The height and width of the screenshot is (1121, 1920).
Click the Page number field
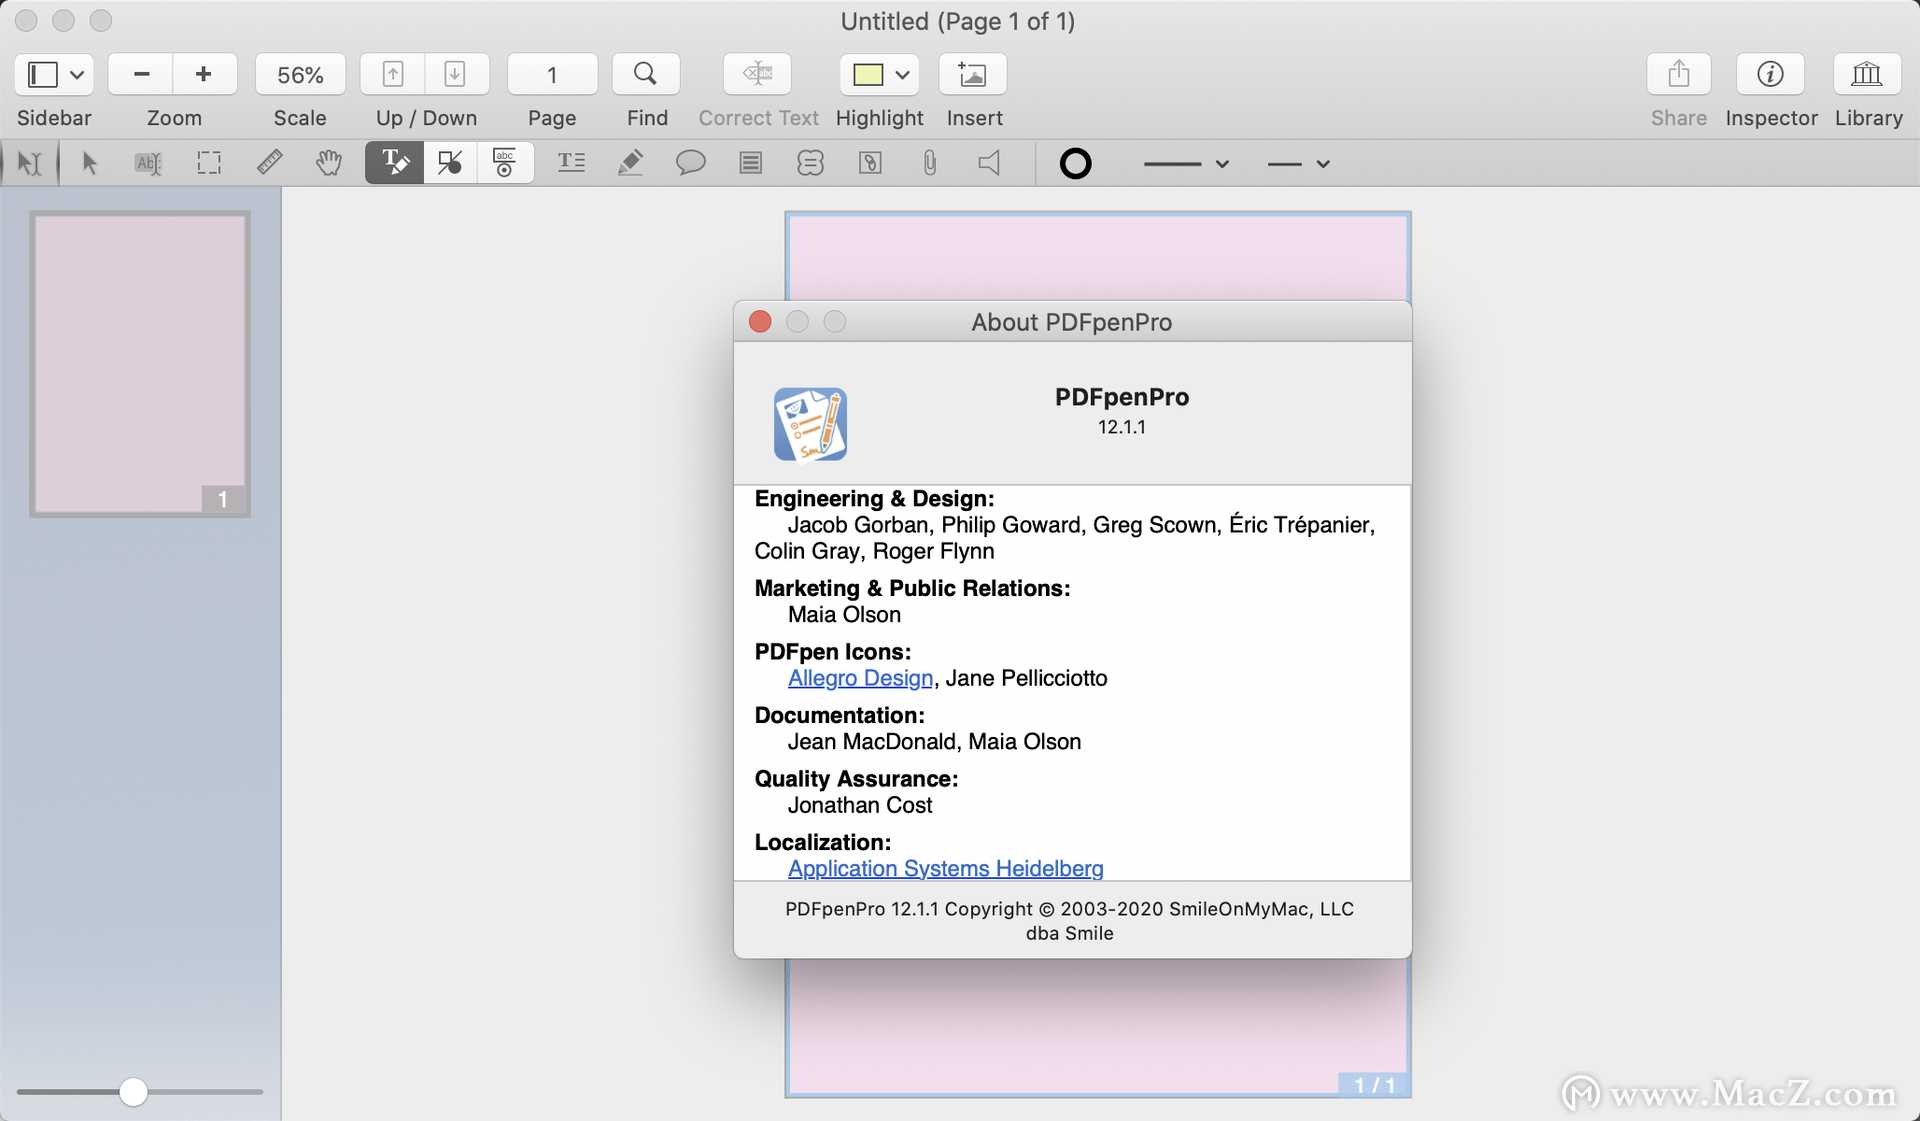pos(552,74)
